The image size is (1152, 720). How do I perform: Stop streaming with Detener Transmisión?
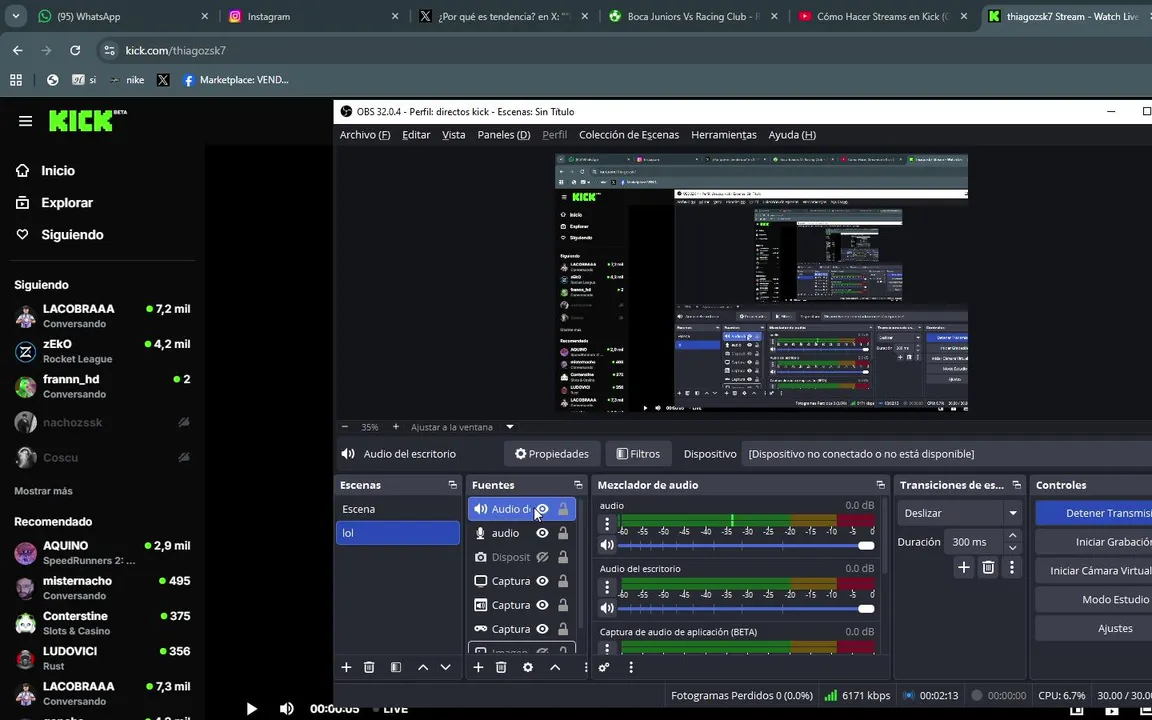point(1094,513)
